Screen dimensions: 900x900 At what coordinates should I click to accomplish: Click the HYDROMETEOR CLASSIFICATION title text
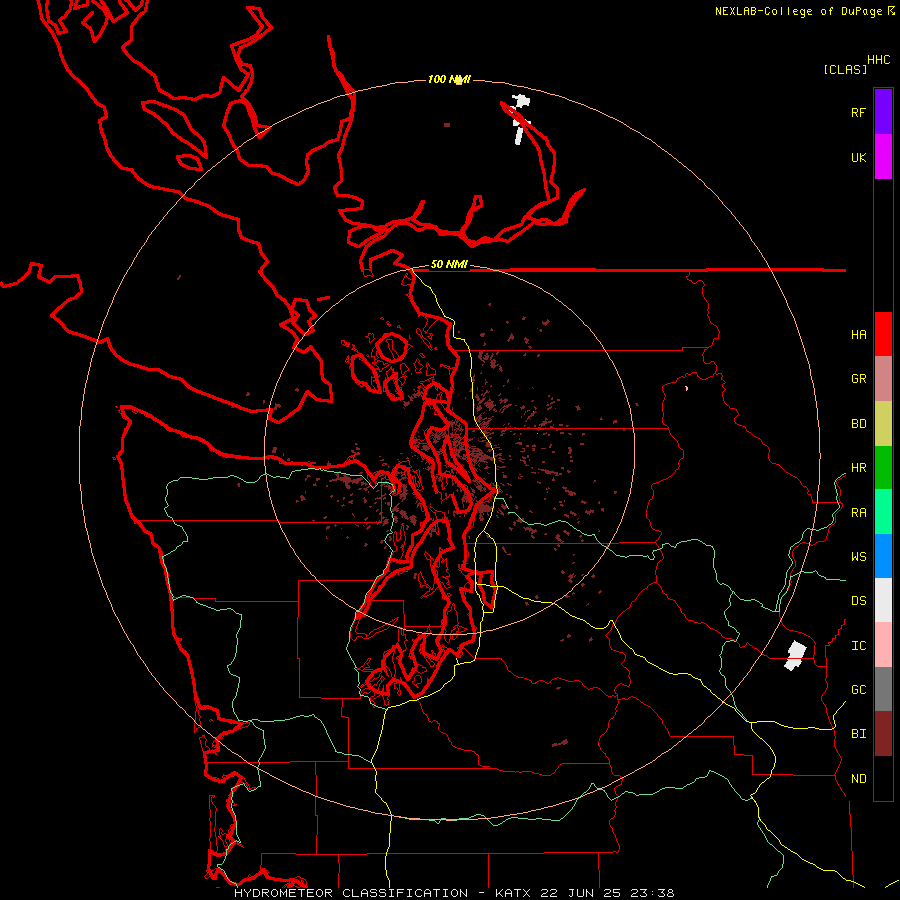coord(351,893)
